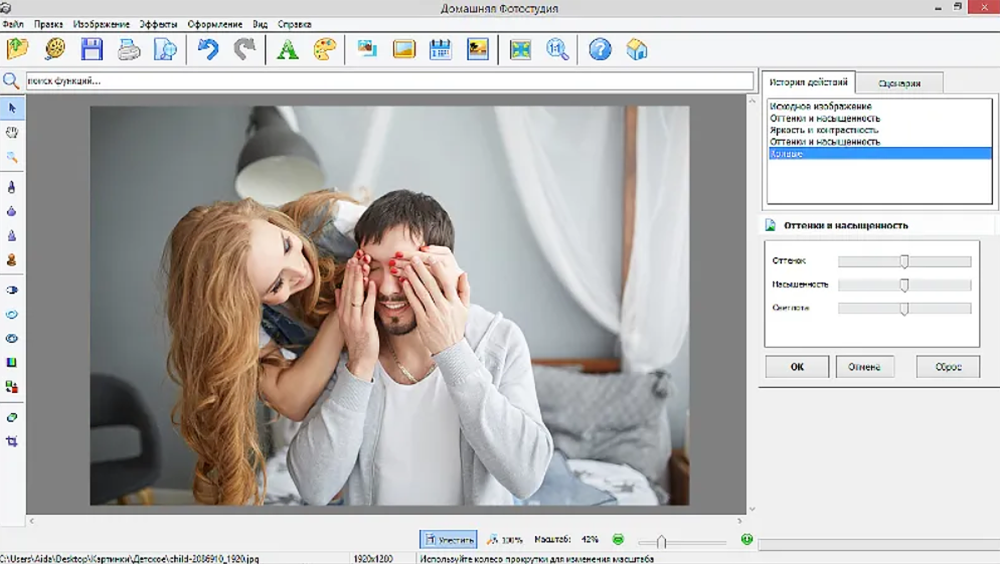Click the Save floppy disk icon
Image resolution: width=1000 pixels, height=564 pixels.
(92, 49)
